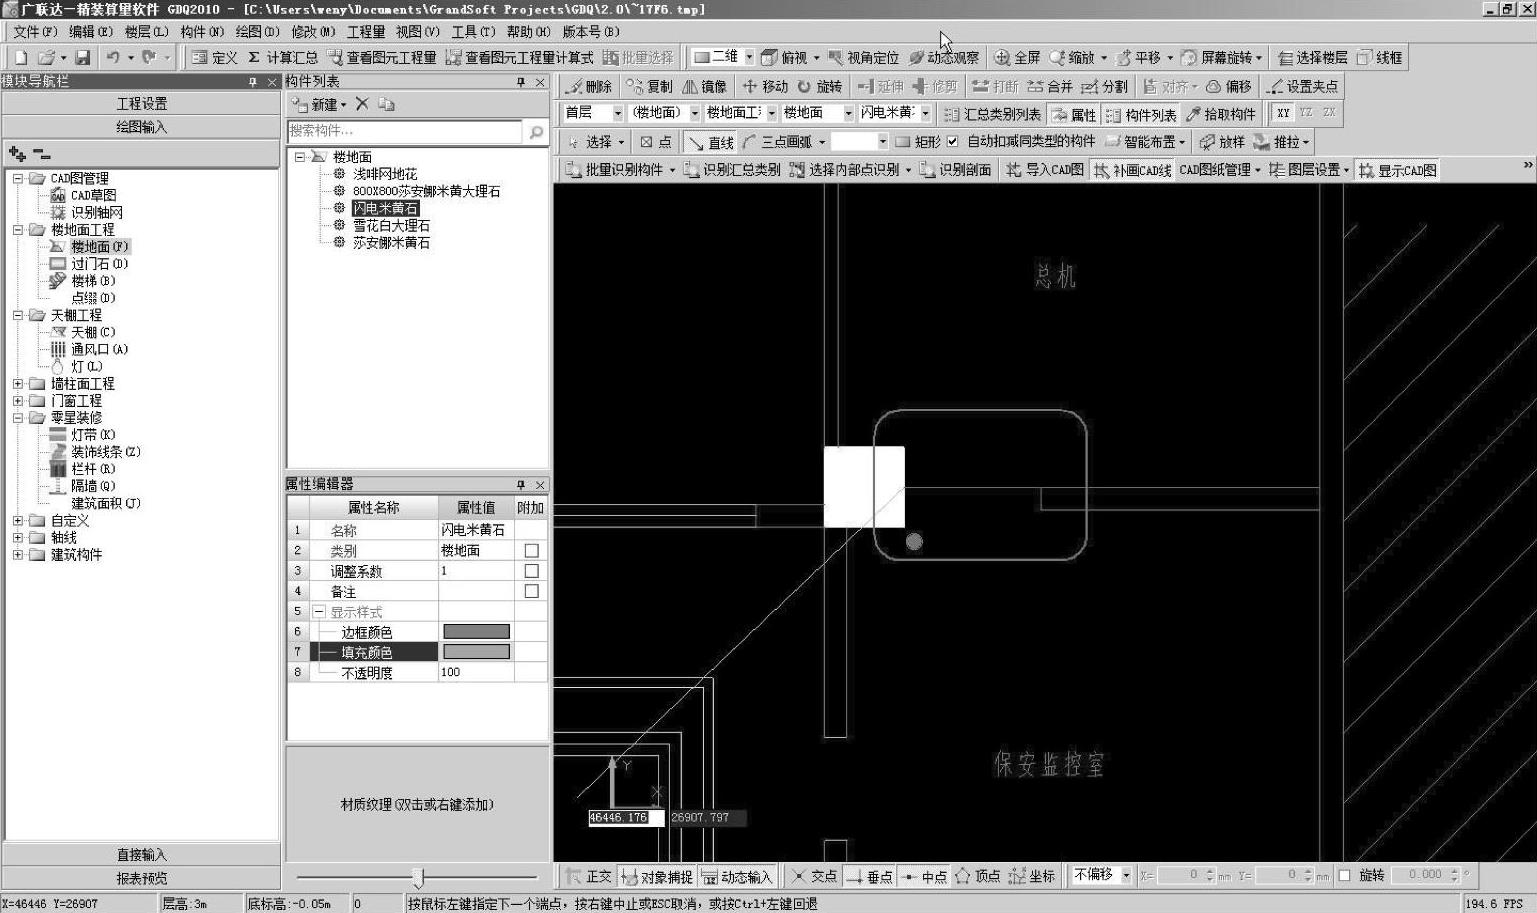Enable 旋转 checkbox in bottom bar
1537x913 pixels.
(1344, 875)
